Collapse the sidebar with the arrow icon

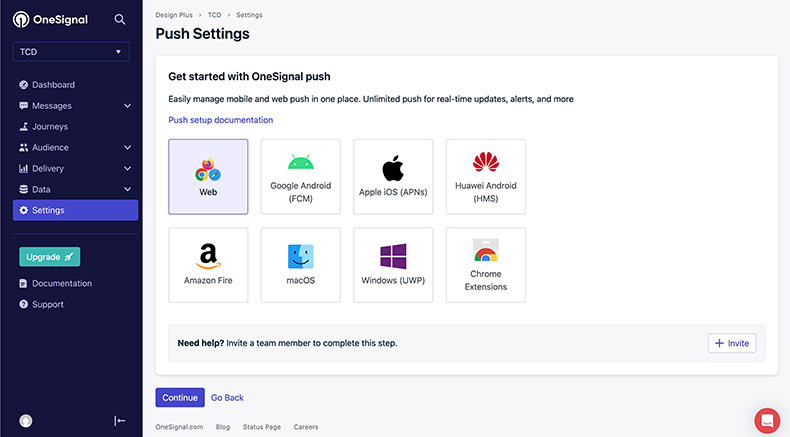pyautogui.click(x=119, y=421)
